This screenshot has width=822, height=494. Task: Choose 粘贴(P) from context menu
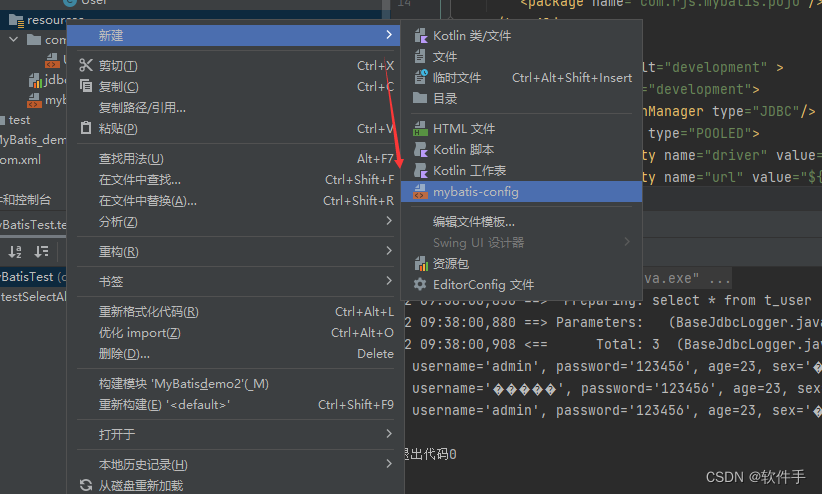tap(236, 128)
